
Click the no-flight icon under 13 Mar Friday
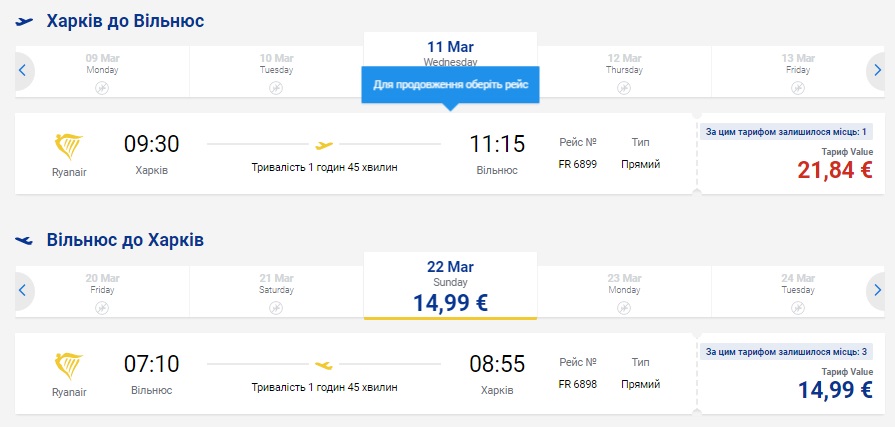click(x=797, y=88)
